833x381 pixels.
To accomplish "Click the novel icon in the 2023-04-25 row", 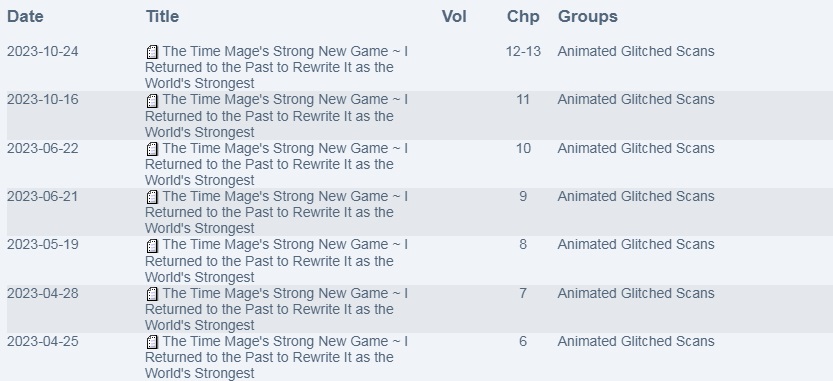I will click(x=152, y=342).
